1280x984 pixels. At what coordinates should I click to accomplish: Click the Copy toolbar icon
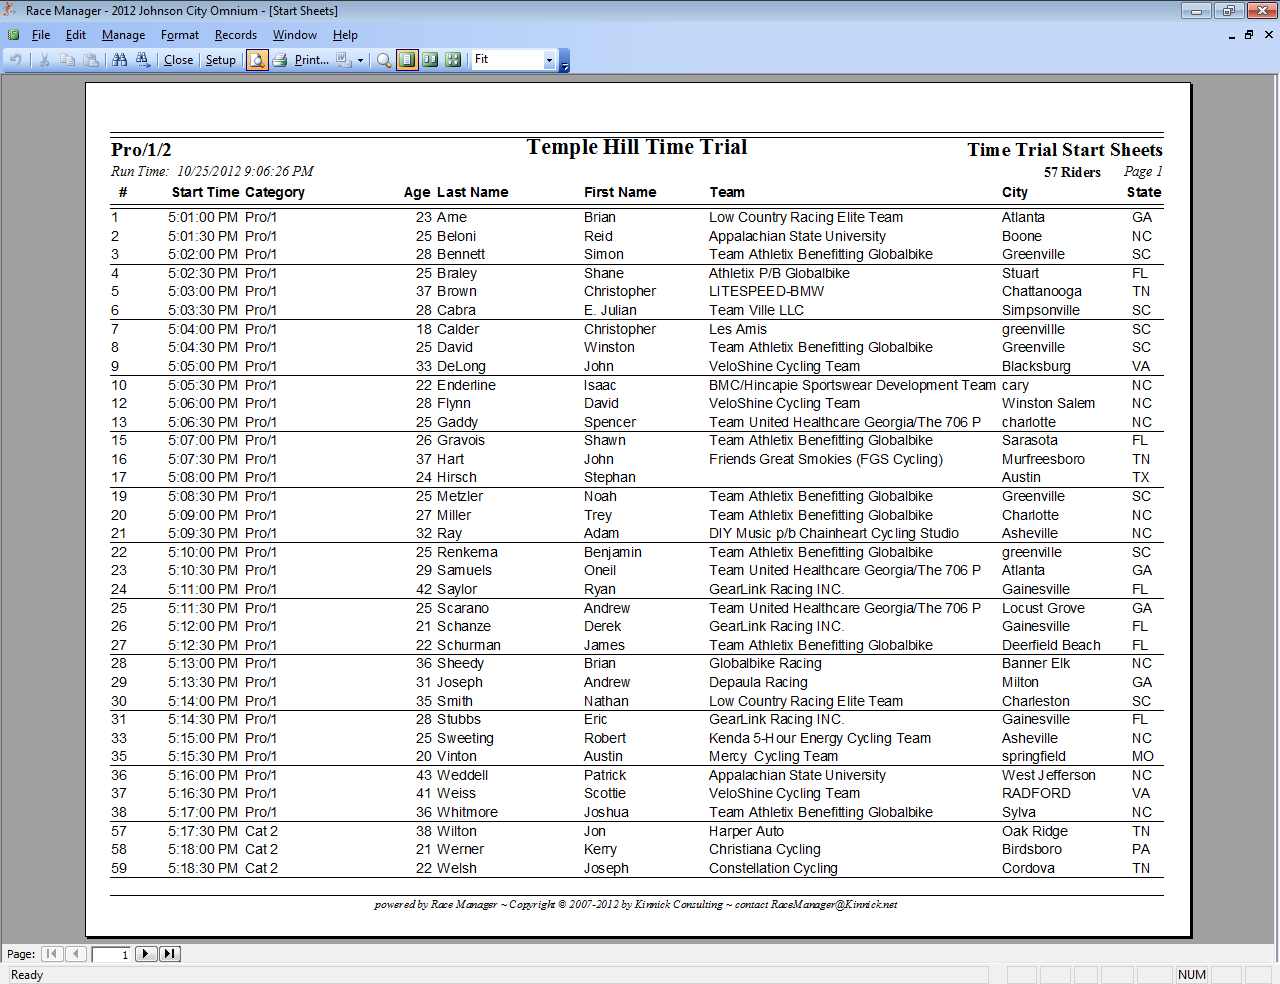[67, 60]
